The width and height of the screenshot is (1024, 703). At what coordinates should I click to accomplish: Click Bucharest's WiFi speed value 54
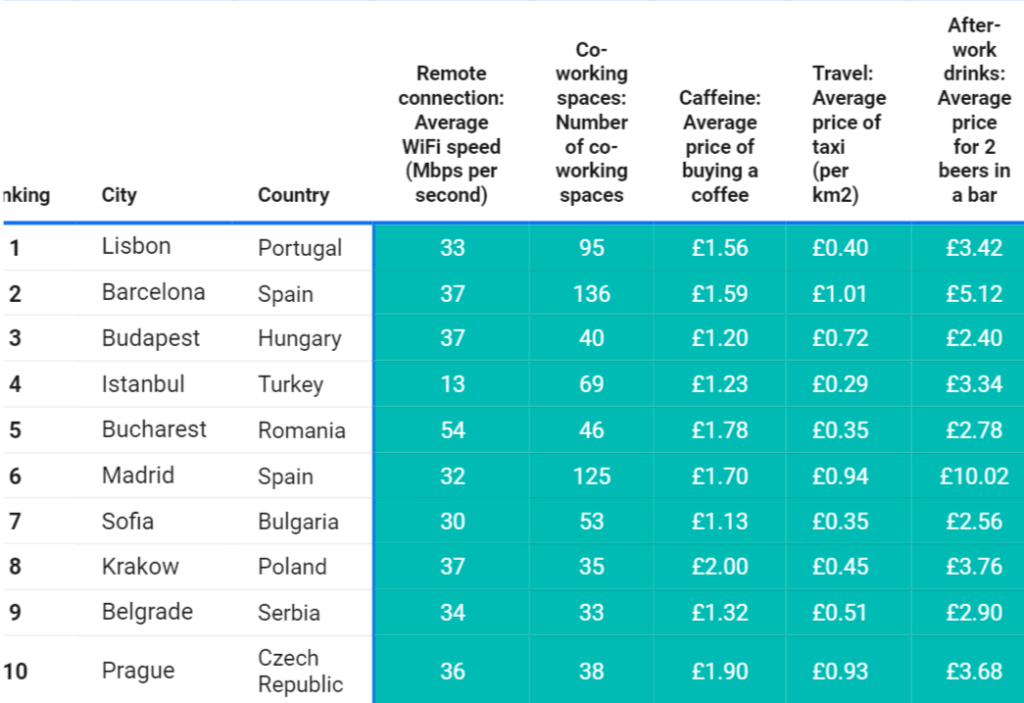pyautogui.click(x=452, y=430)
